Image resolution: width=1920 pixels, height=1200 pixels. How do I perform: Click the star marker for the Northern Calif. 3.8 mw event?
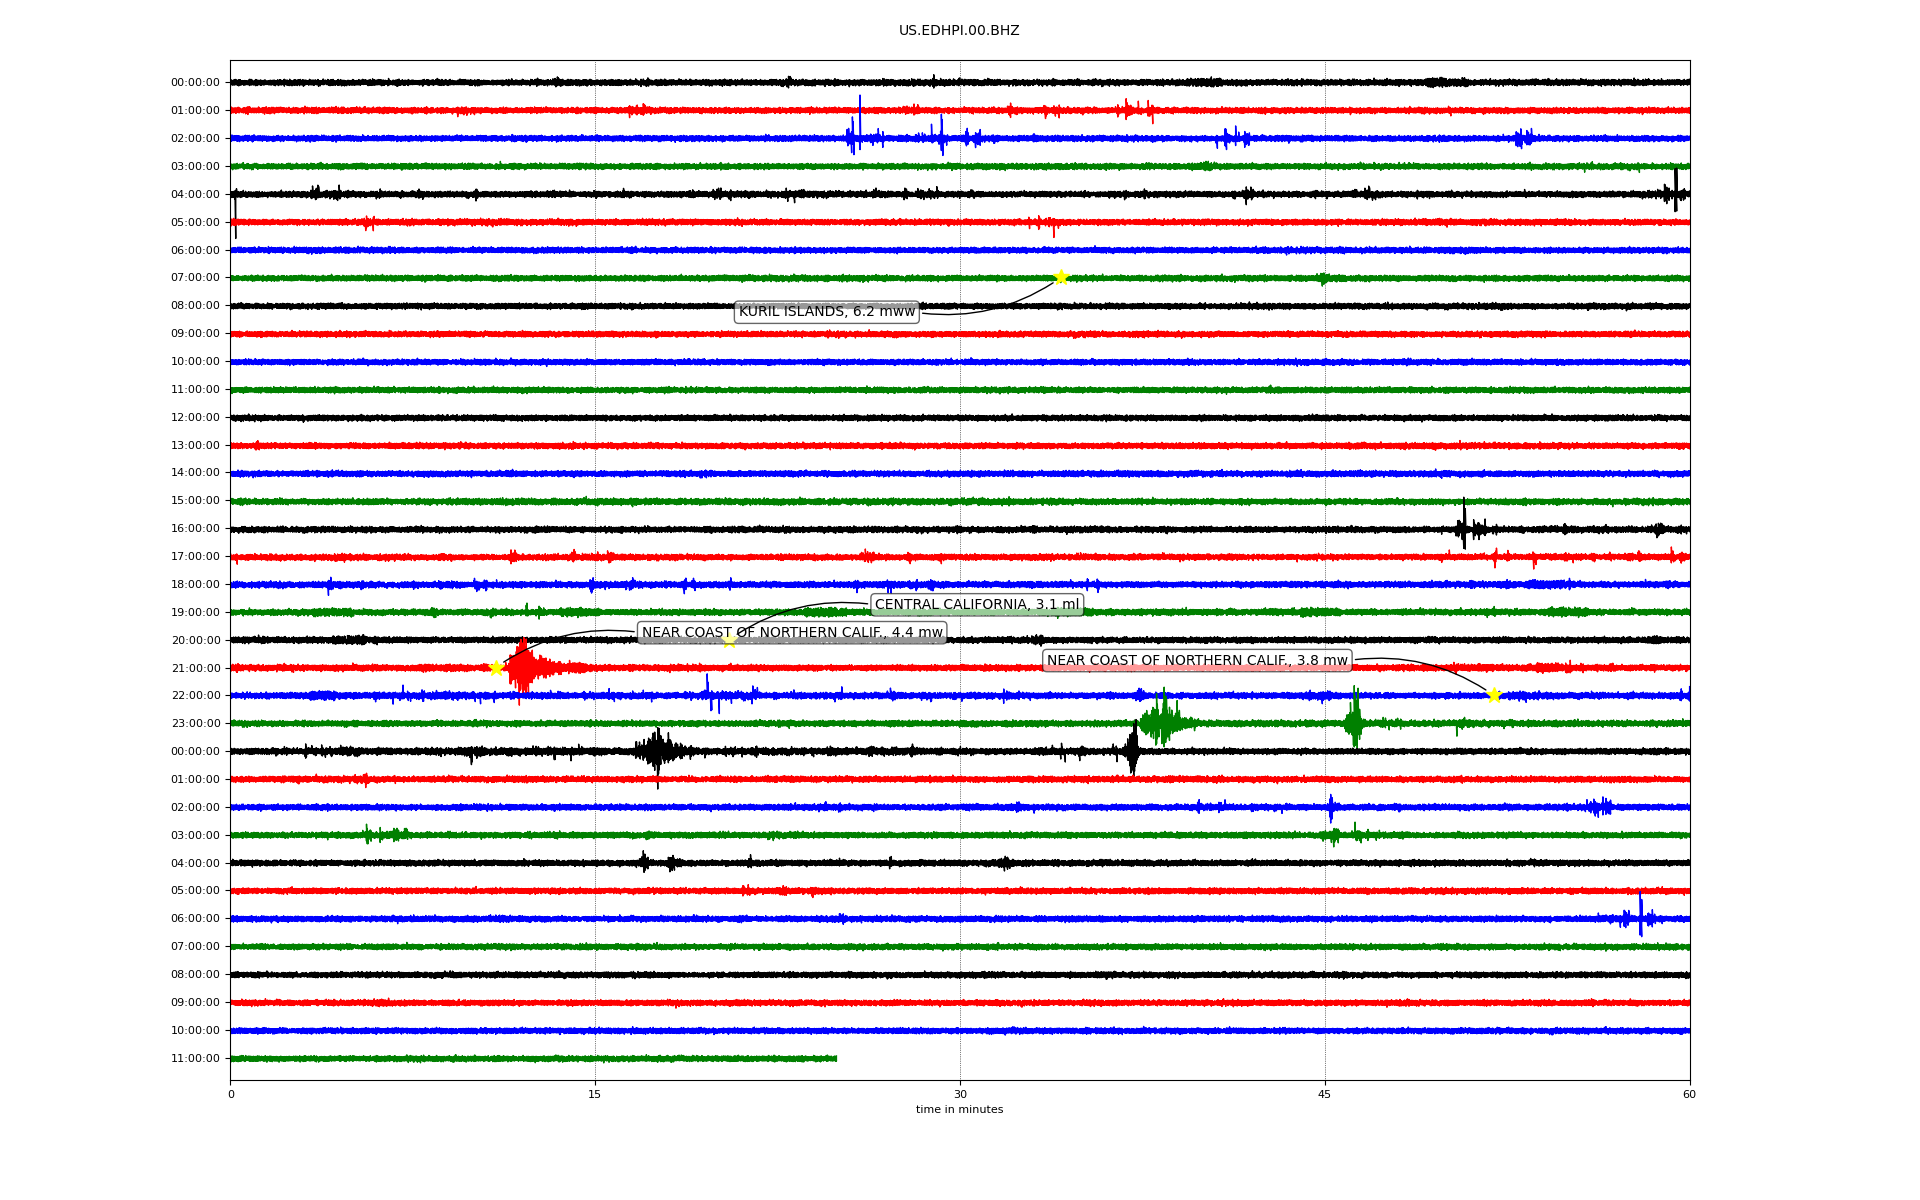(1494, 695)
